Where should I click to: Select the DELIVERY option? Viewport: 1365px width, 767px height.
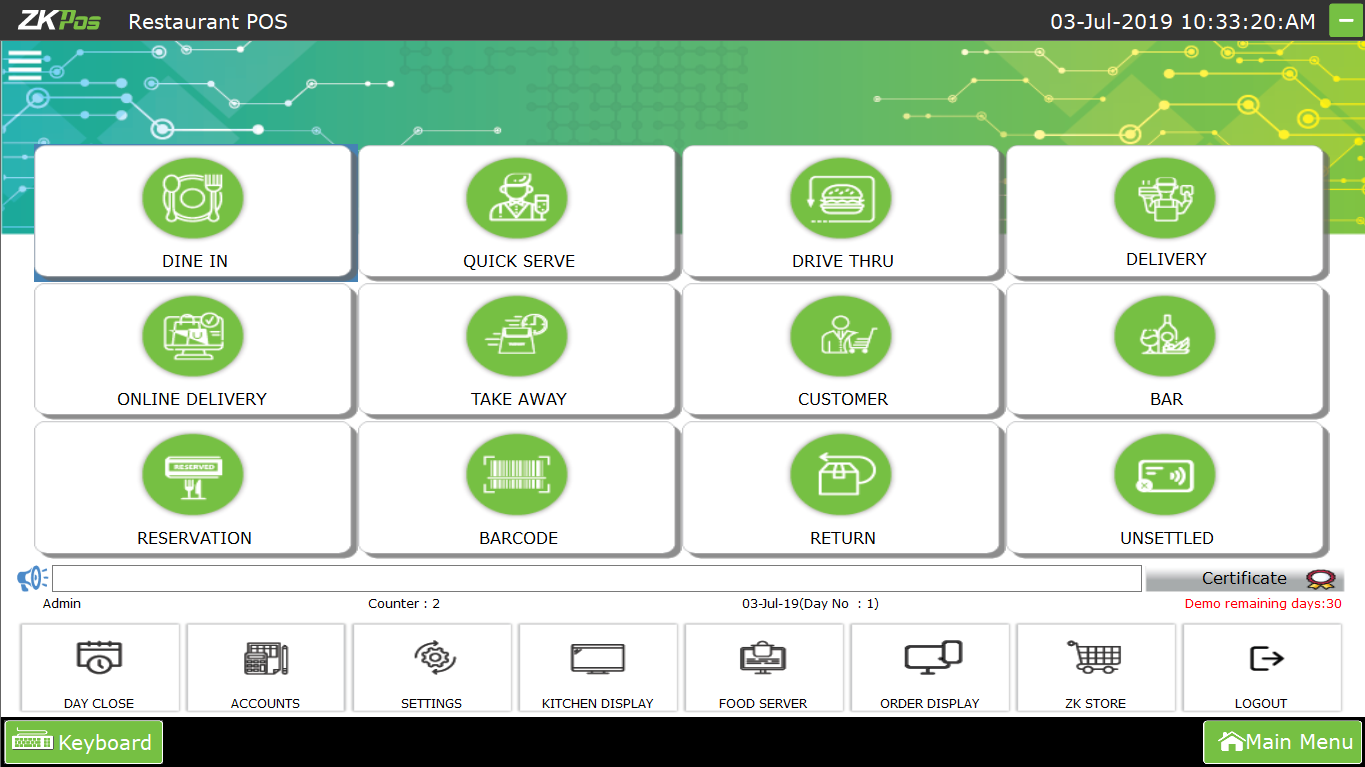pos(1166,212)
